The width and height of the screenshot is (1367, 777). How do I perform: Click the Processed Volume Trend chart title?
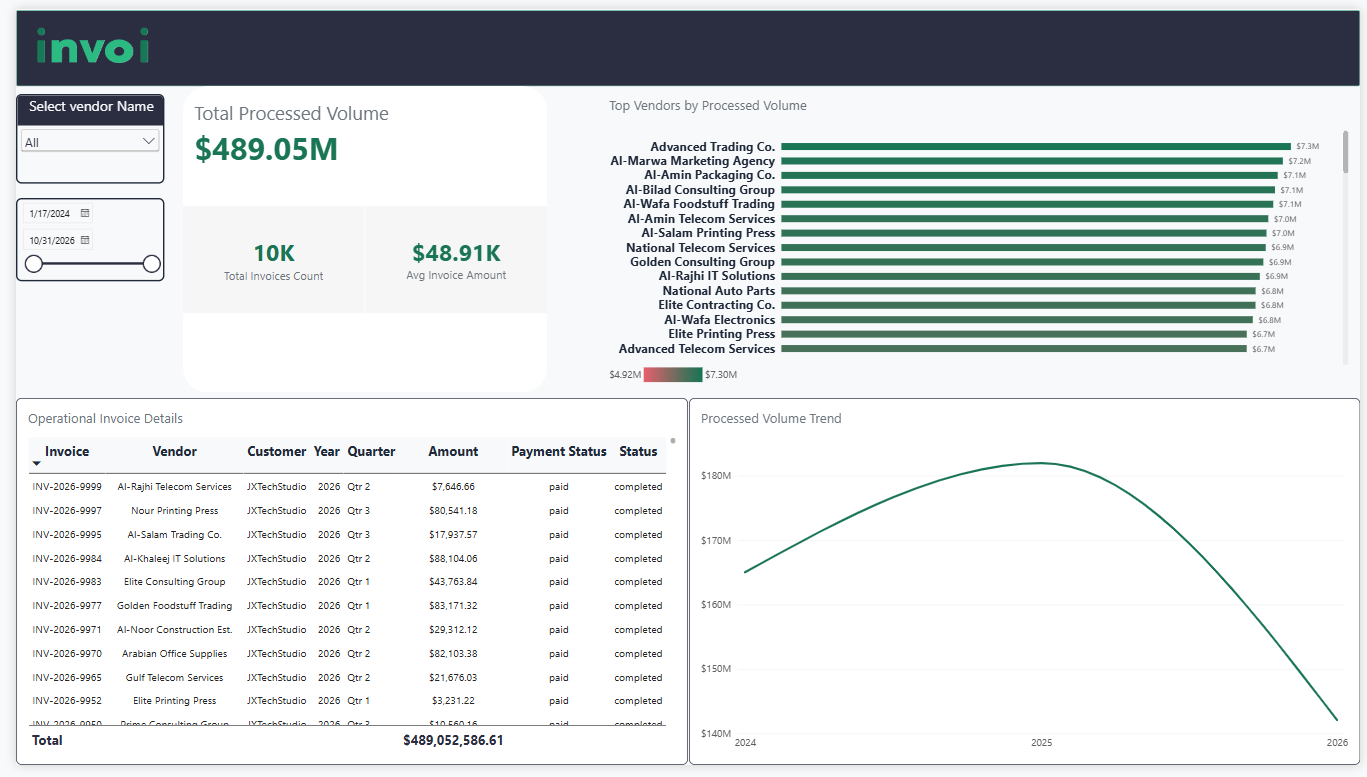(x=771, y=419)
